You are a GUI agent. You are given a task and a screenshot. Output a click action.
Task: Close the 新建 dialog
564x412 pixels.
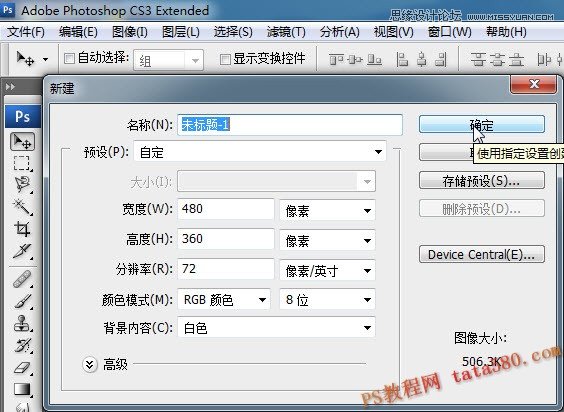tap(534, 84)
